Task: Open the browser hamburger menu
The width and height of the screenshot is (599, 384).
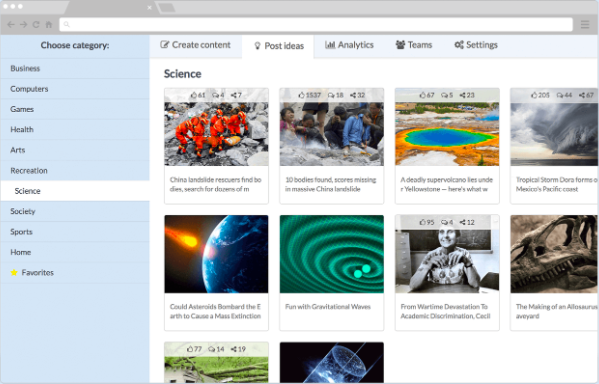Action: click(x=585, y=24)
